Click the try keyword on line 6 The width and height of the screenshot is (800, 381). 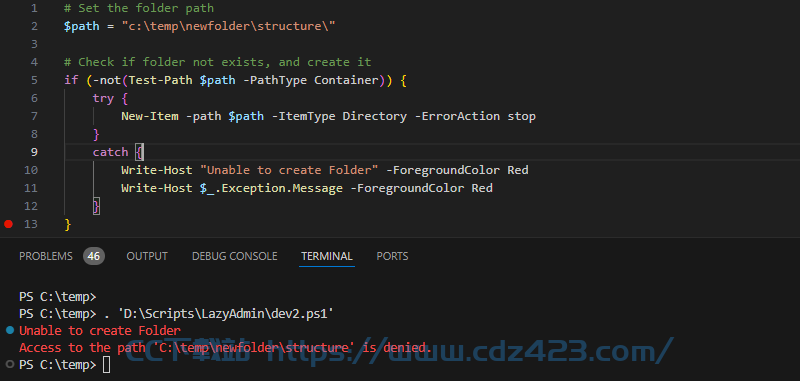(103, 98)
